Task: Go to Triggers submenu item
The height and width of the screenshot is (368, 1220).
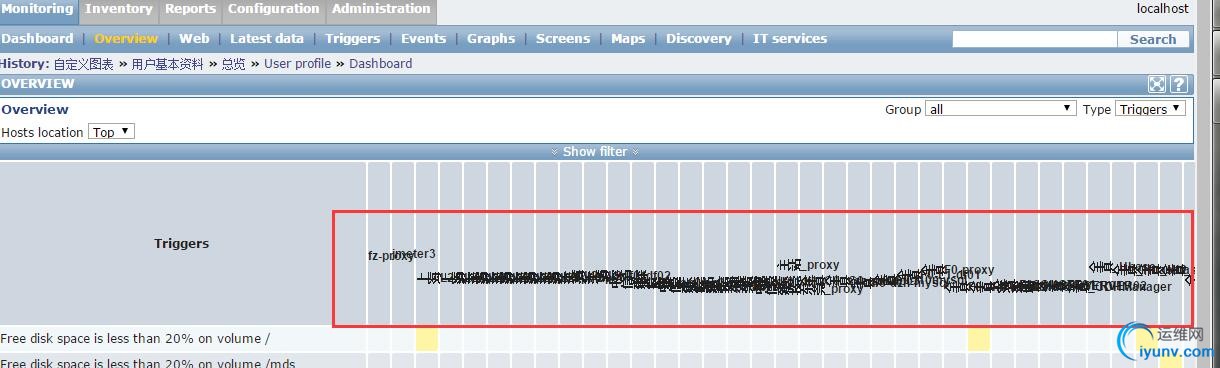Action: point(353,39)
